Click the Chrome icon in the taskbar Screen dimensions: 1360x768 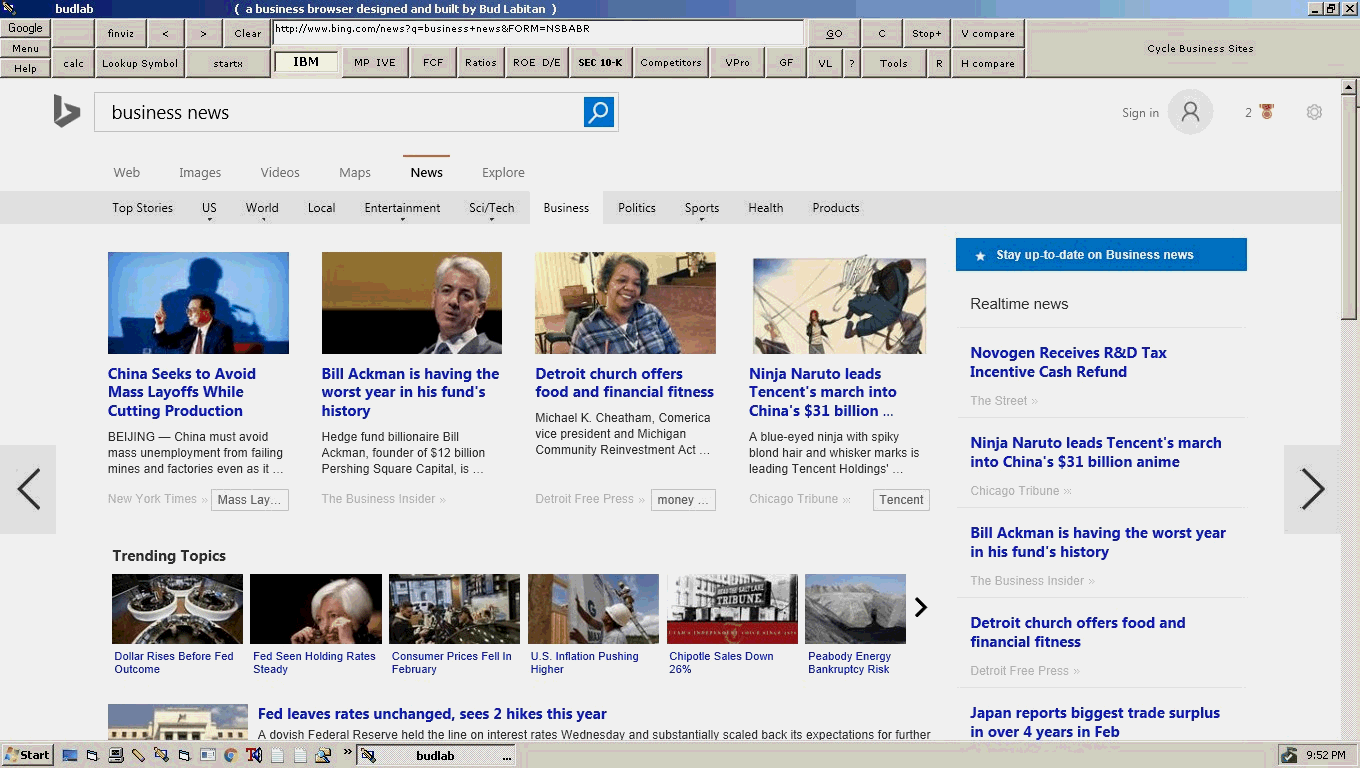[230, 755]
